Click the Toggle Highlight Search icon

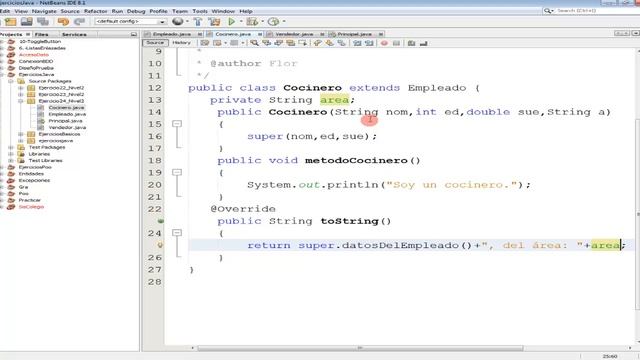pyautogui.click(x=291, y=43)
